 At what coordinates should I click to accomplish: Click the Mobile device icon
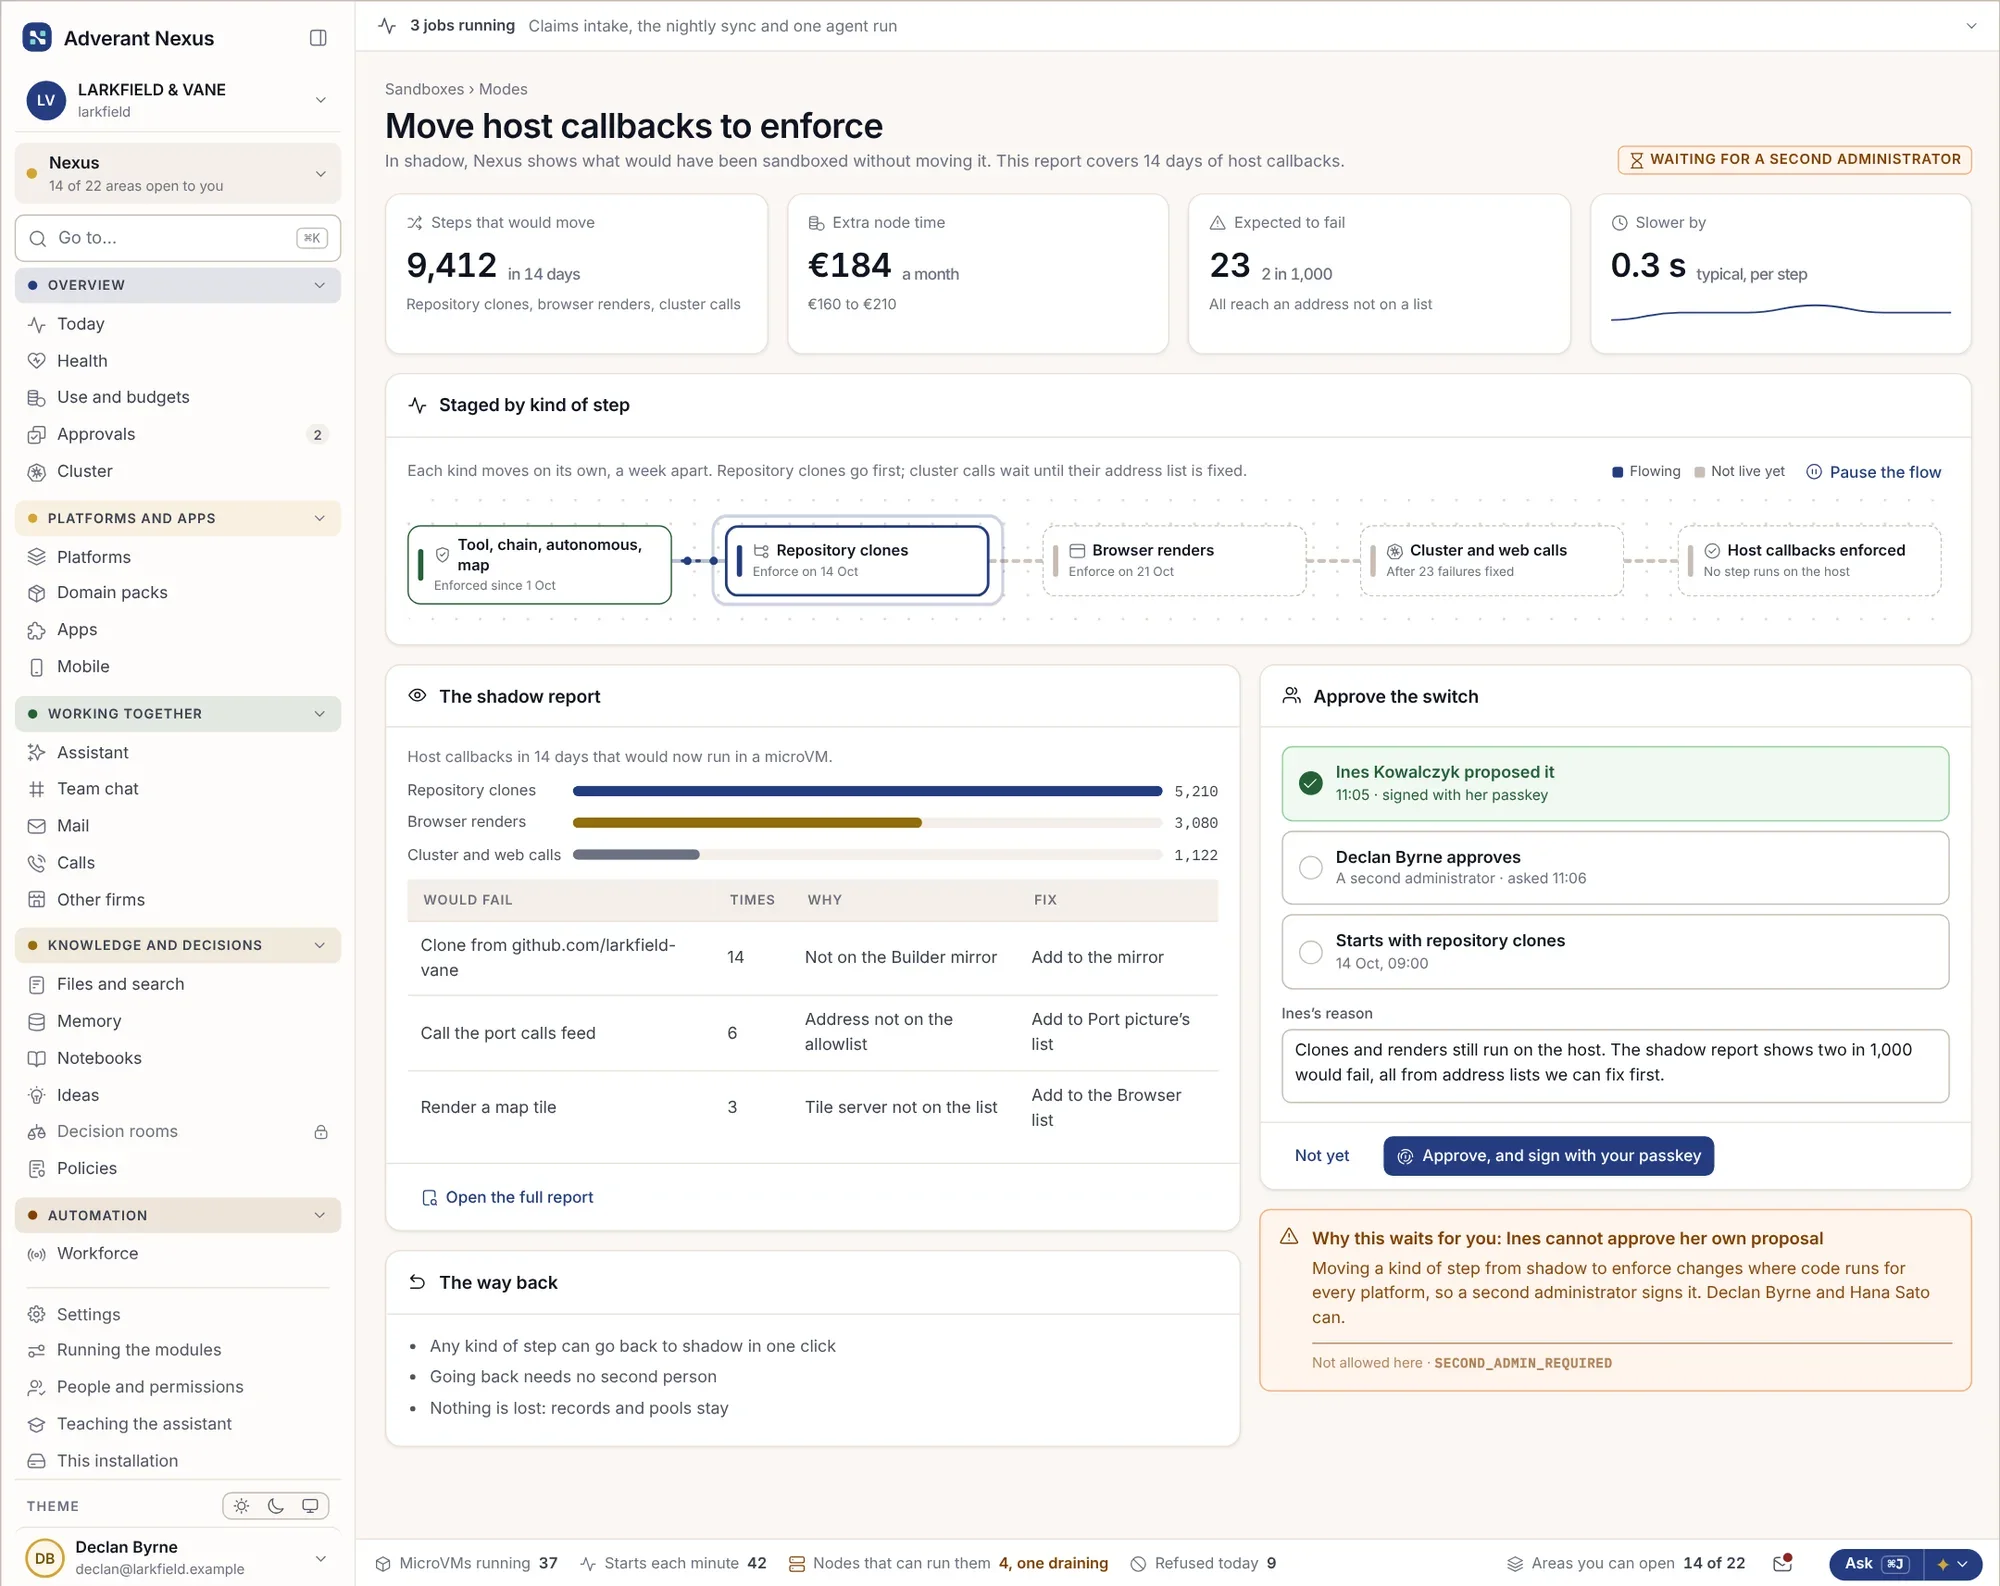click(37, 667)
